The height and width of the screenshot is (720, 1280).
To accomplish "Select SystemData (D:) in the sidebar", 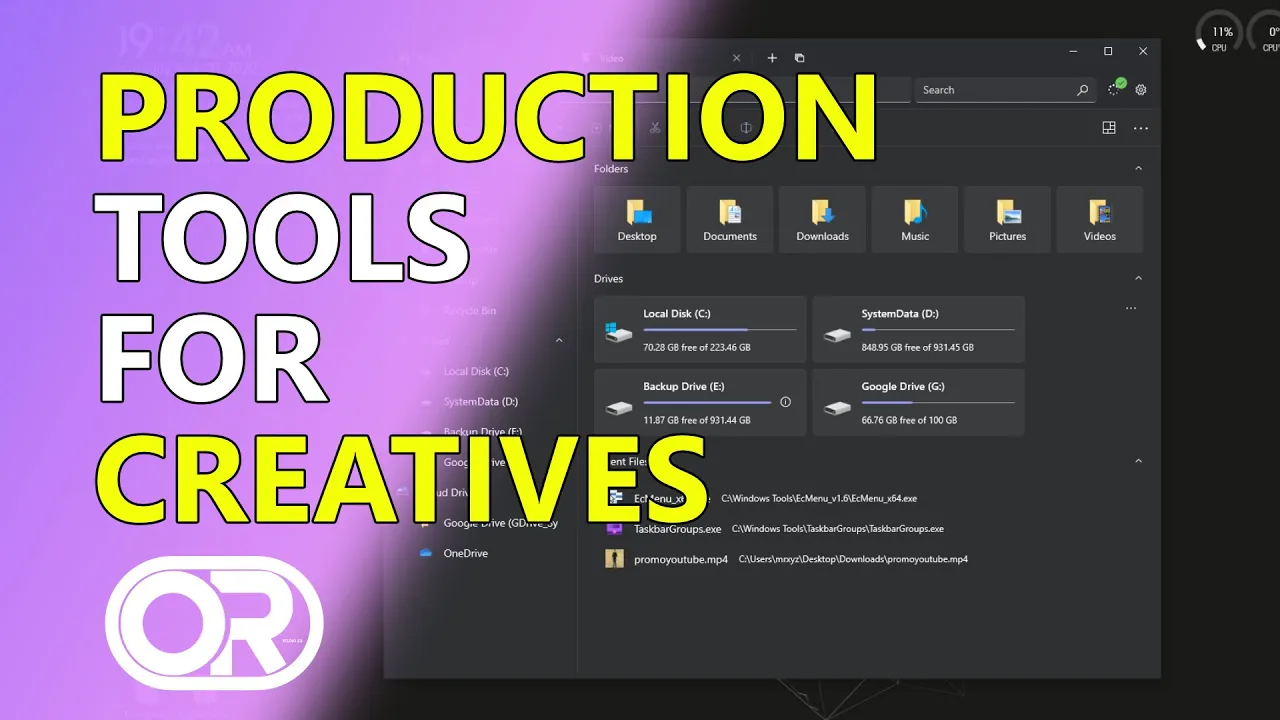I will [480, 402].
